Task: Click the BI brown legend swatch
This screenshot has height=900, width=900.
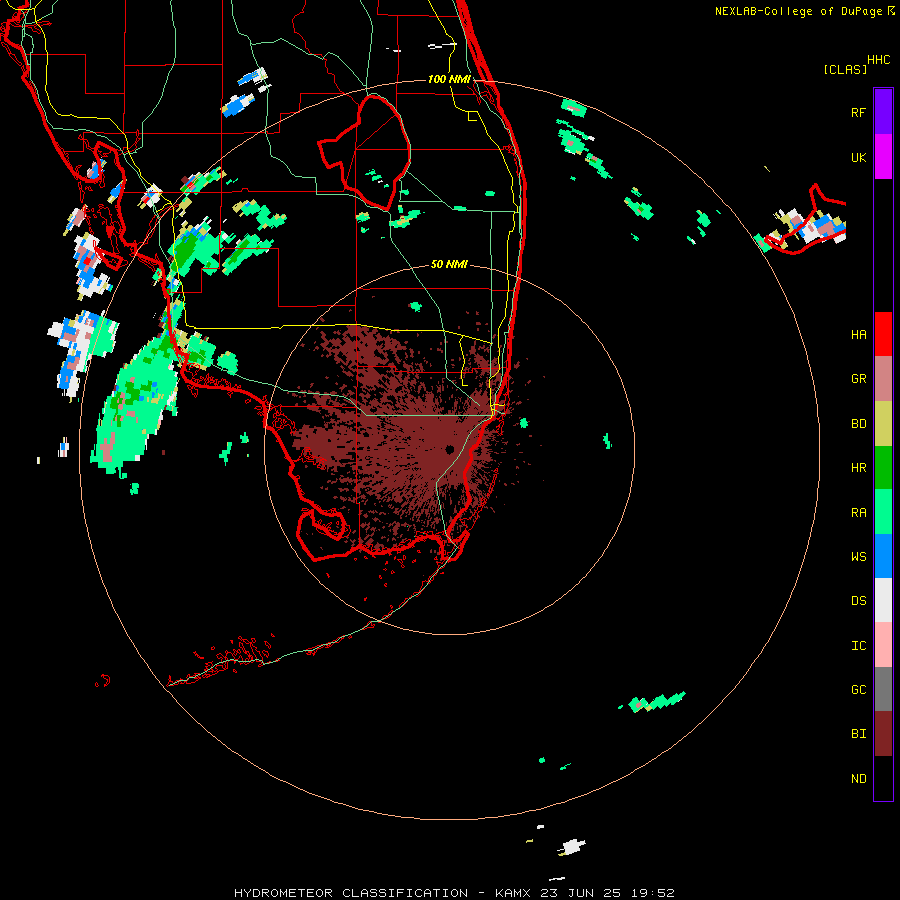Action: point(883,734)
